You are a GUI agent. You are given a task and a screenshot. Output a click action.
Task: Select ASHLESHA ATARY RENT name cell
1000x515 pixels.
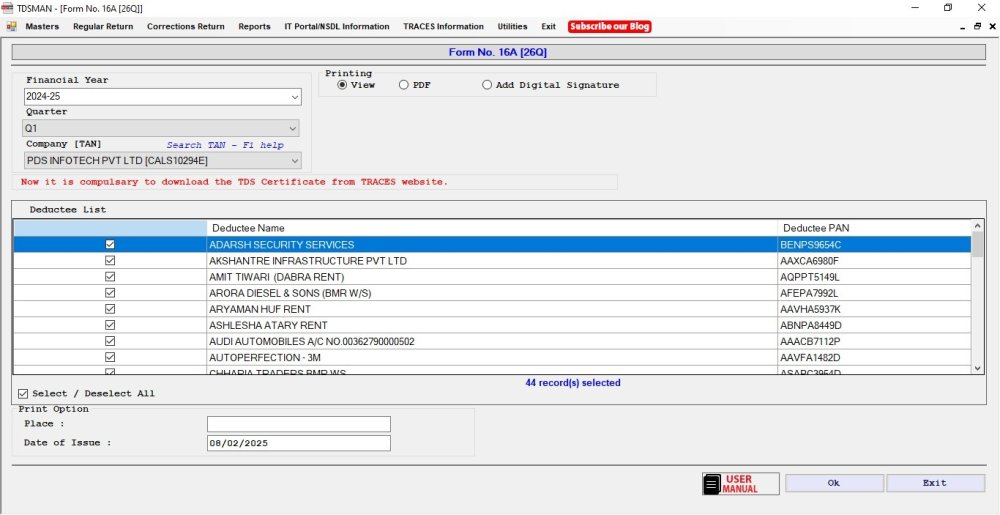tap(492, 325)
